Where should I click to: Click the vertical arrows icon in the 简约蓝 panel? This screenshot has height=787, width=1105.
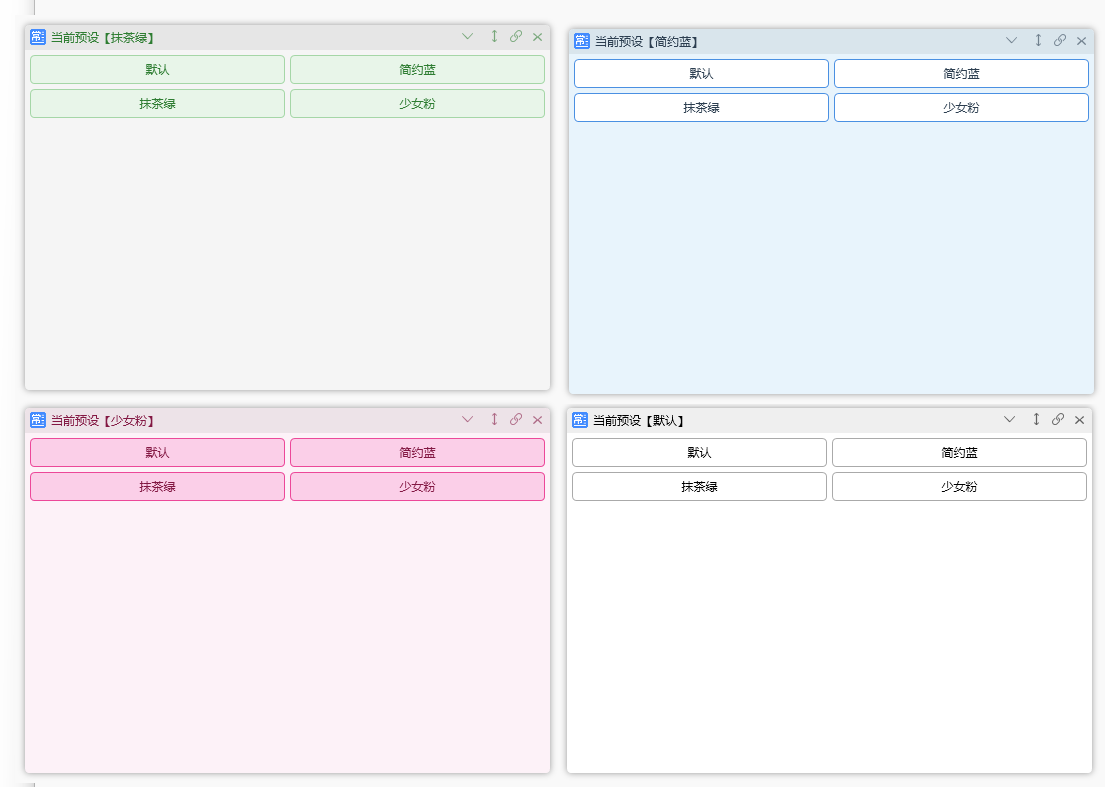[x=1038, y=41]
